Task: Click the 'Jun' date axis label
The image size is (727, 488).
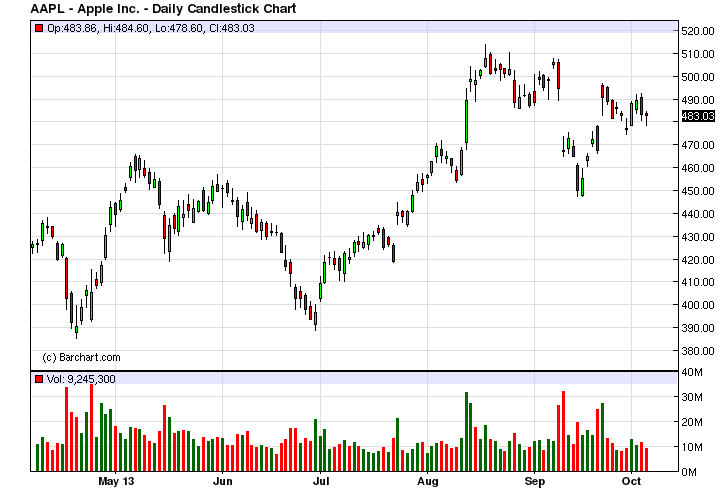Action: [223, 482]
